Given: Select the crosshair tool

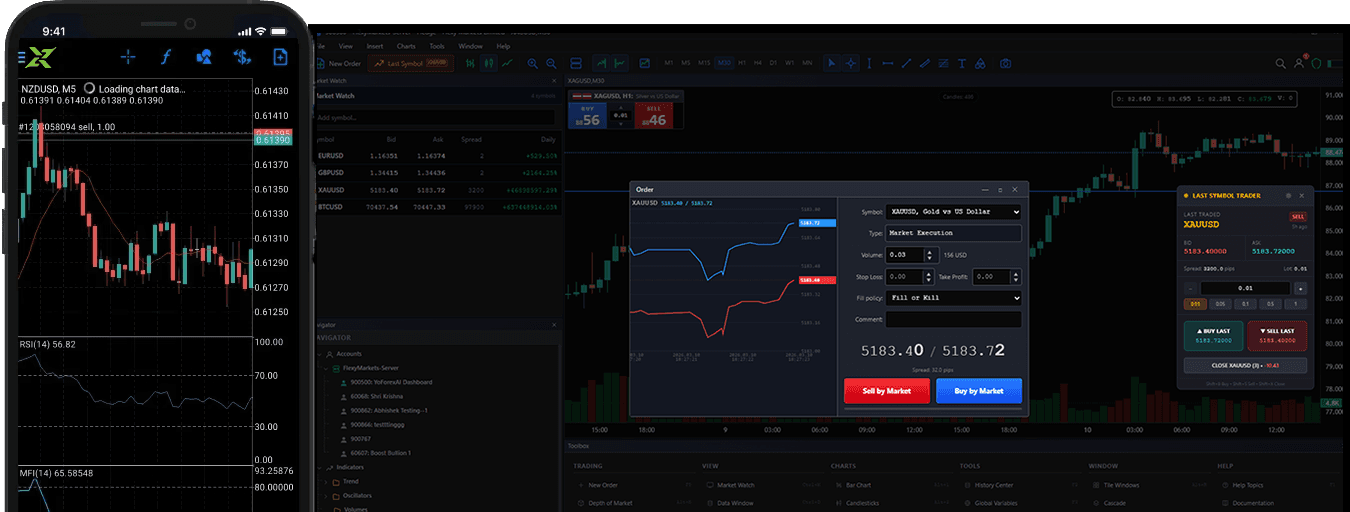Looking at the screenshot, I should coord(851,63).
